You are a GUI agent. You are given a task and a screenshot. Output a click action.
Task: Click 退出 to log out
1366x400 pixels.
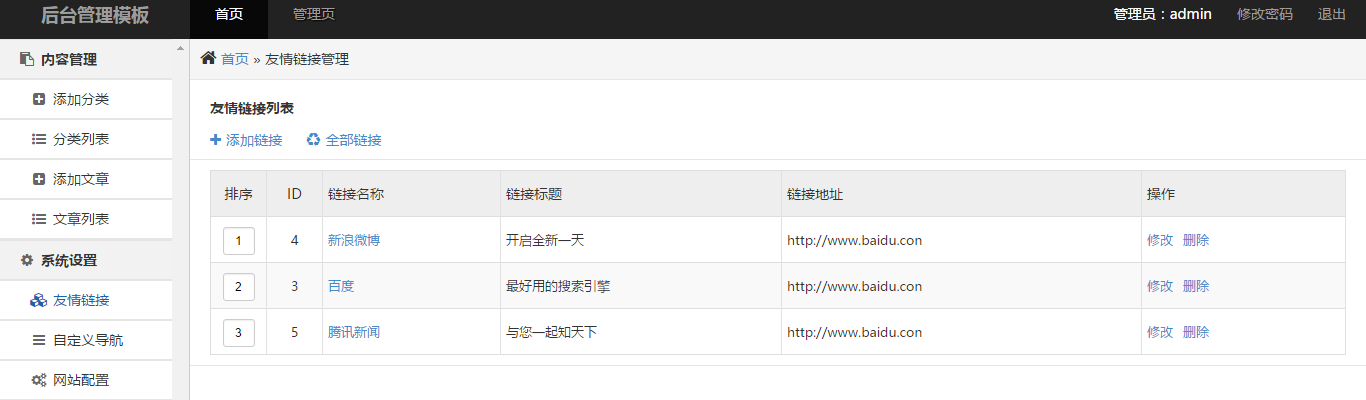tap(1332, 14)
